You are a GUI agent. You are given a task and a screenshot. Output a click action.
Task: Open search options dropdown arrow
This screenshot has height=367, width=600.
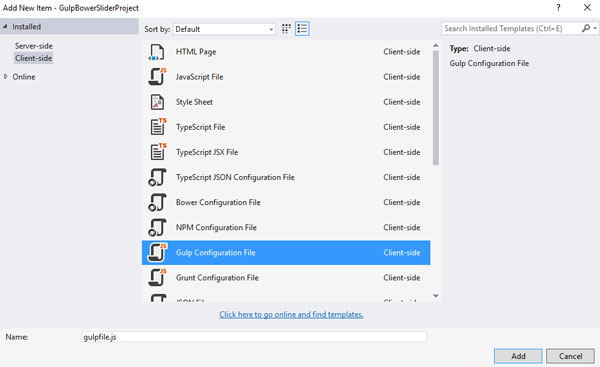tap(595, 28)
